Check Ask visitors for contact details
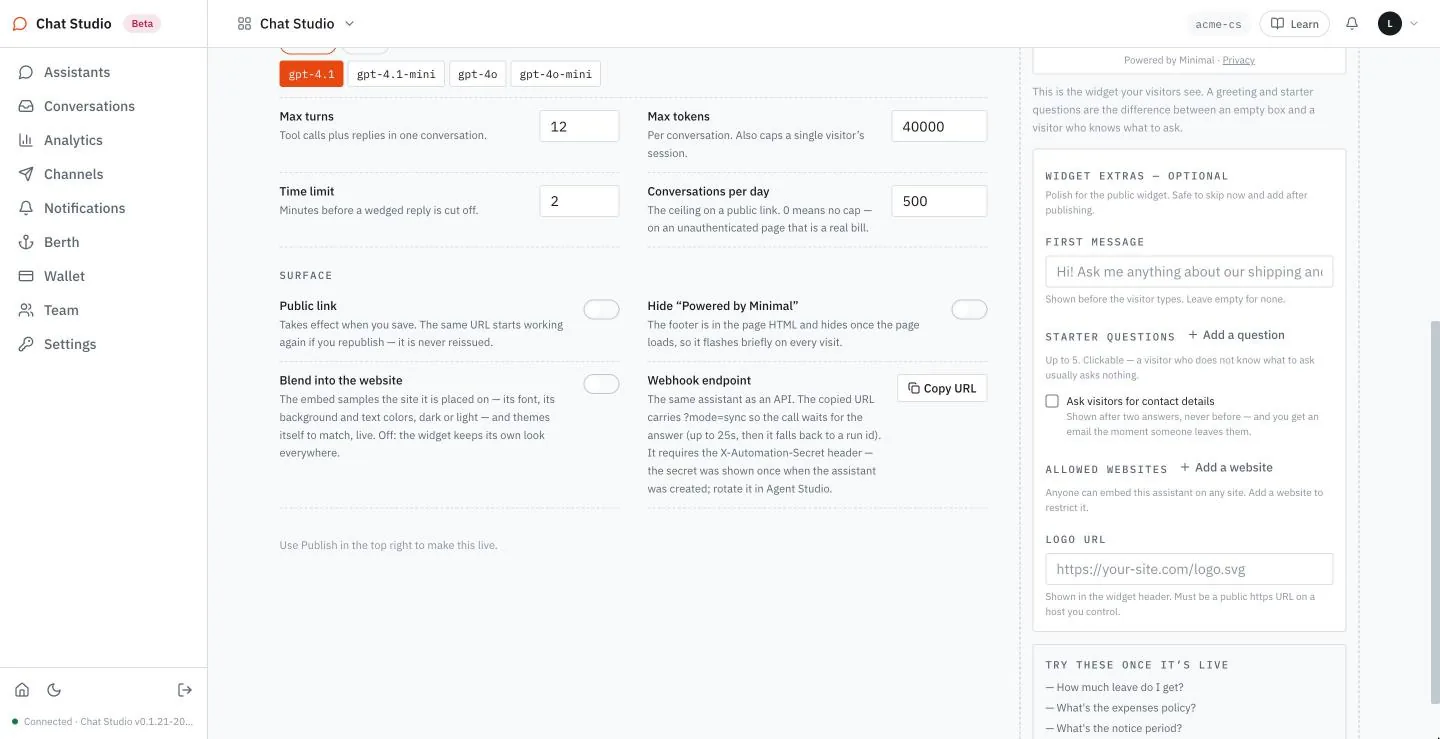This screenshot has width=1440, height=739. pyautogui.click(x=1052, y=401)
